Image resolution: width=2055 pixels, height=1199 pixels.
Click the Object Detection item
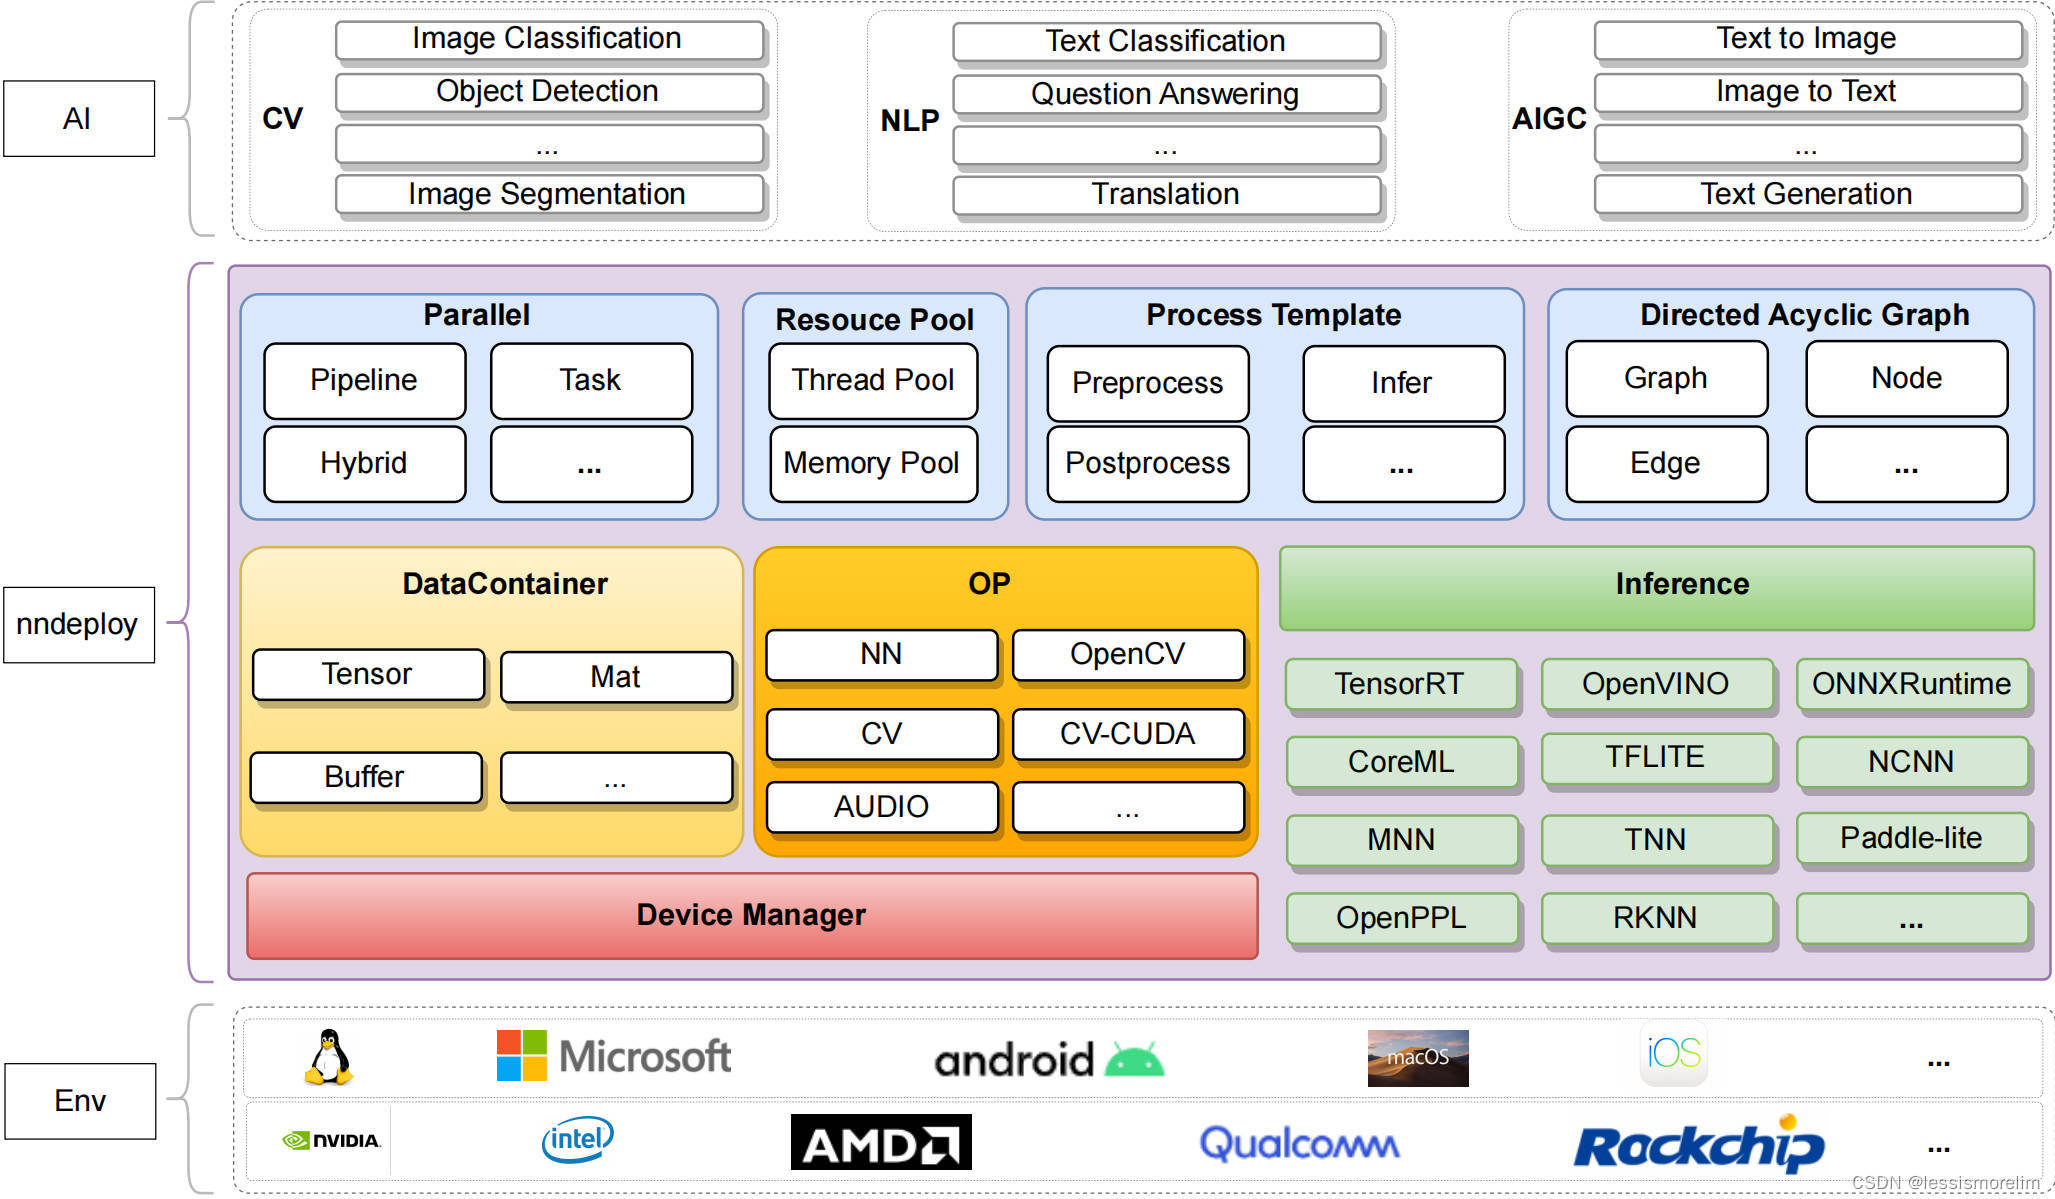[548, 92]
